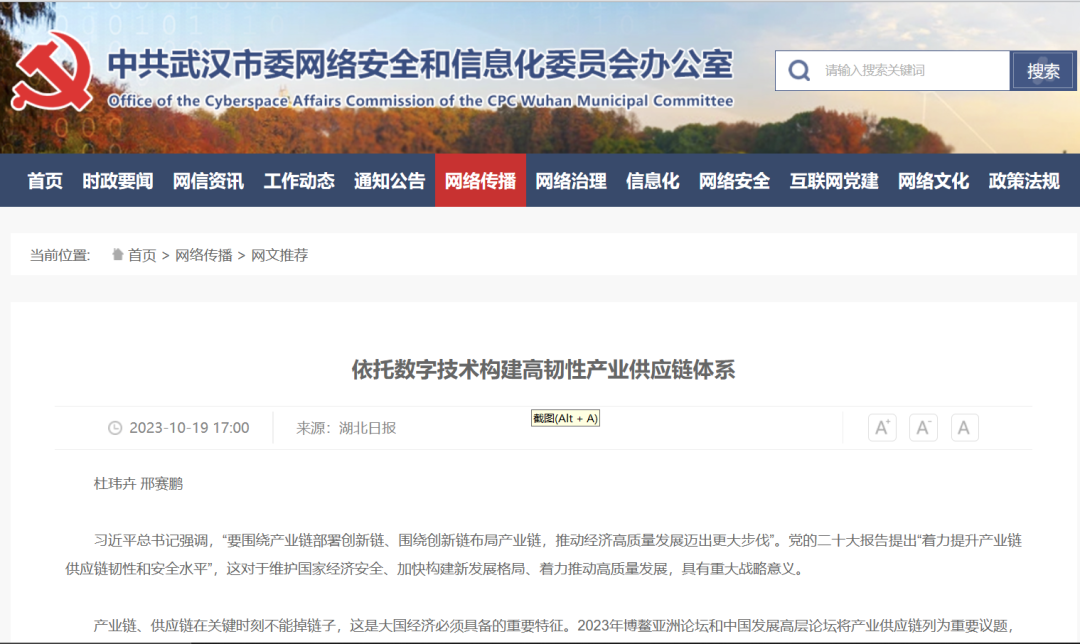
Task: Click inside the search keyword input field
Action: [x=900, y=70]
